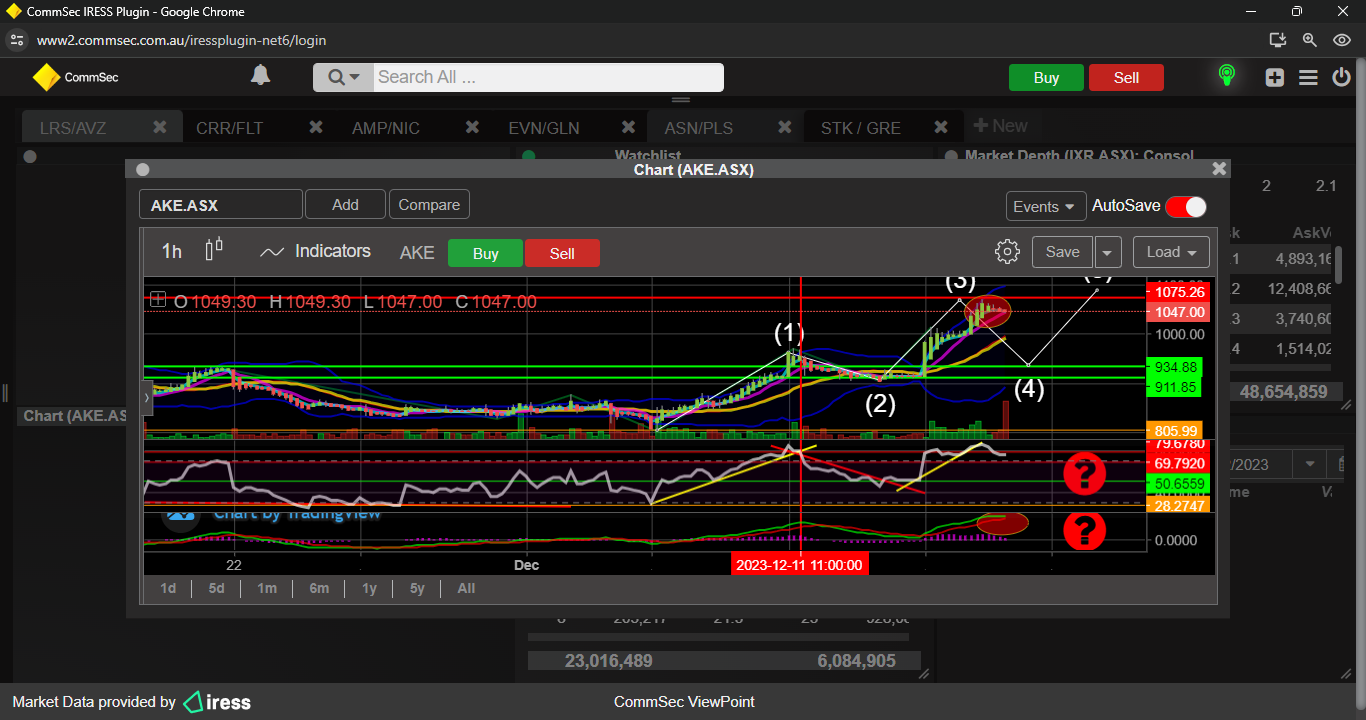Open the Events dropdown

[1045, 206]
